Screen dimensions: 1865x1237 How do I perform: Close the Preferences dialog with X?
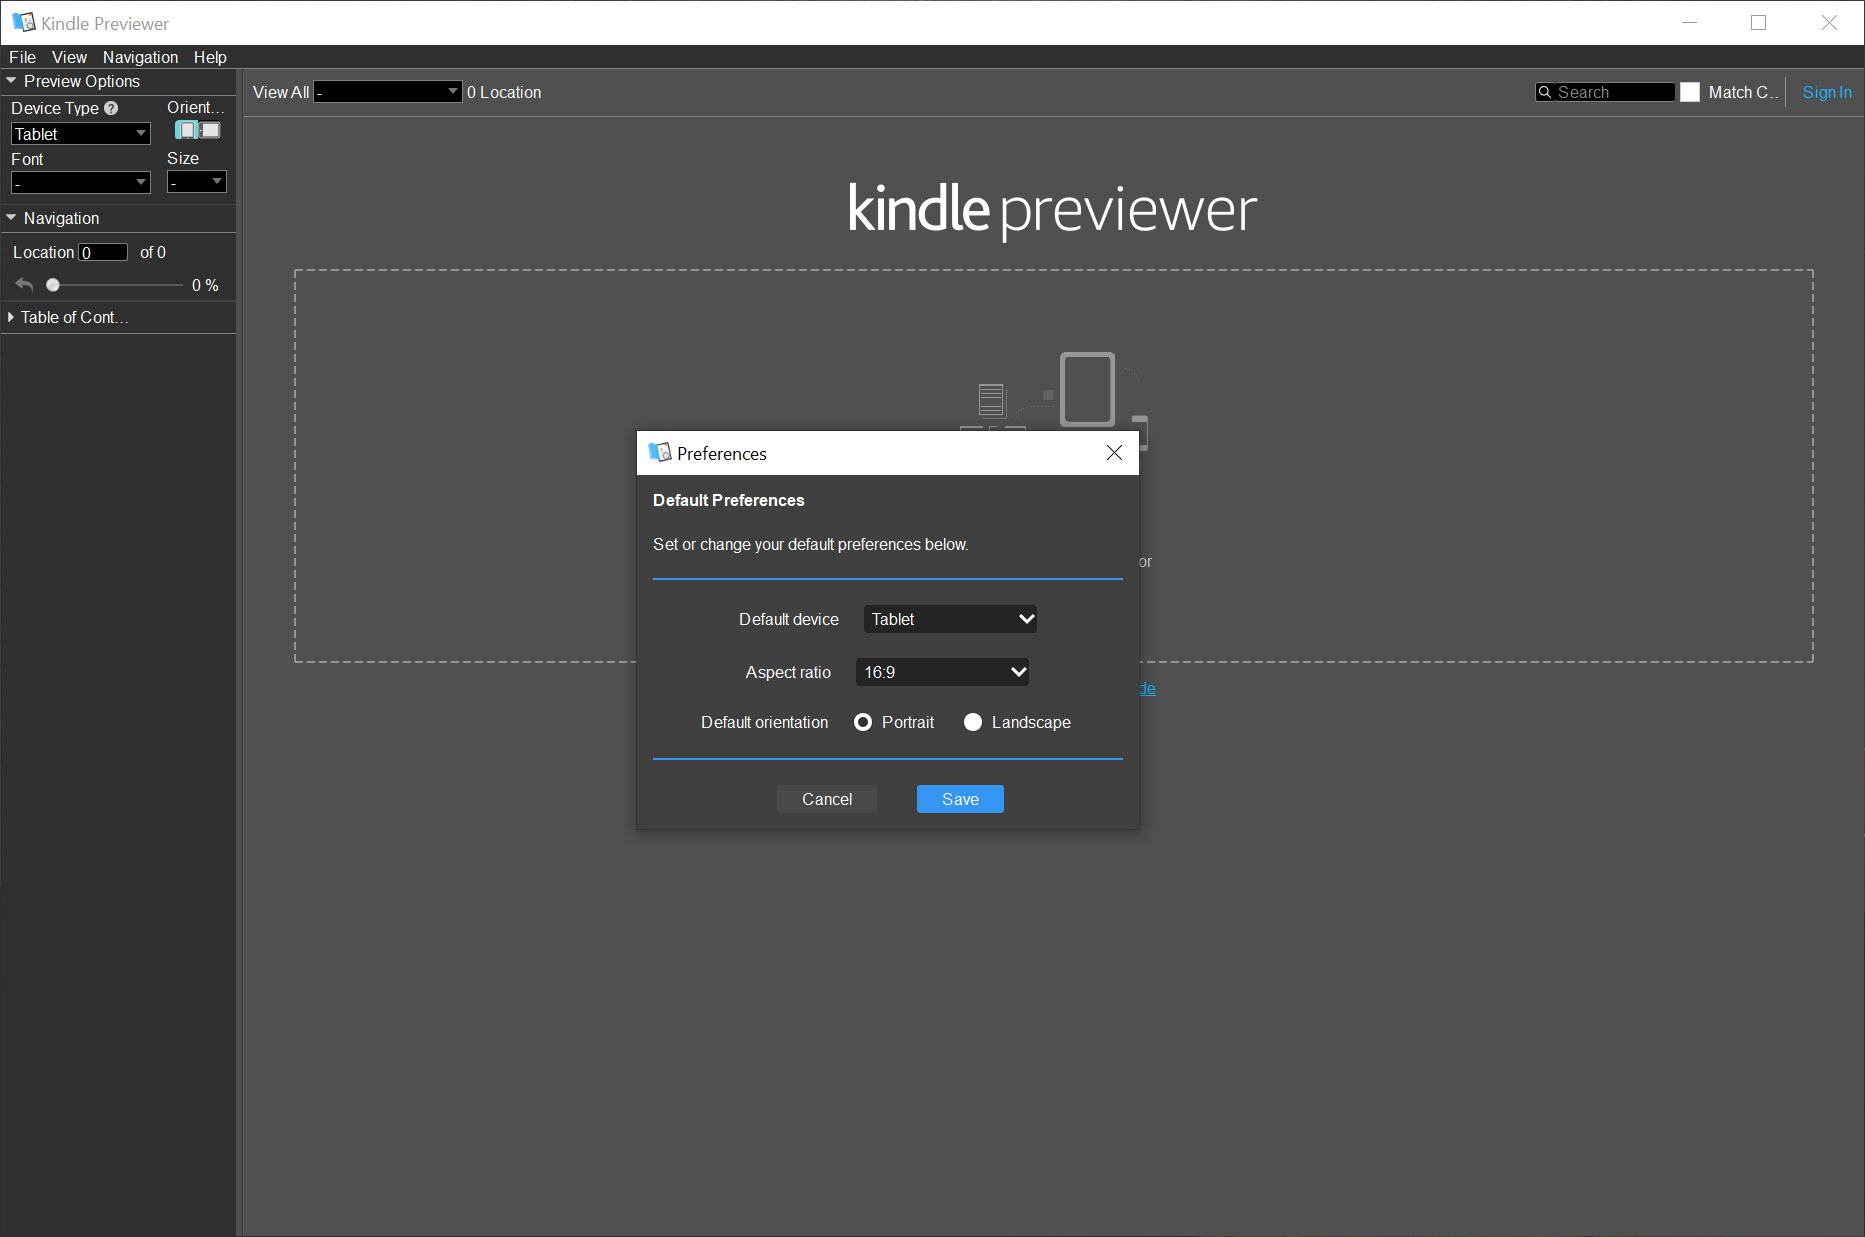1114,453
